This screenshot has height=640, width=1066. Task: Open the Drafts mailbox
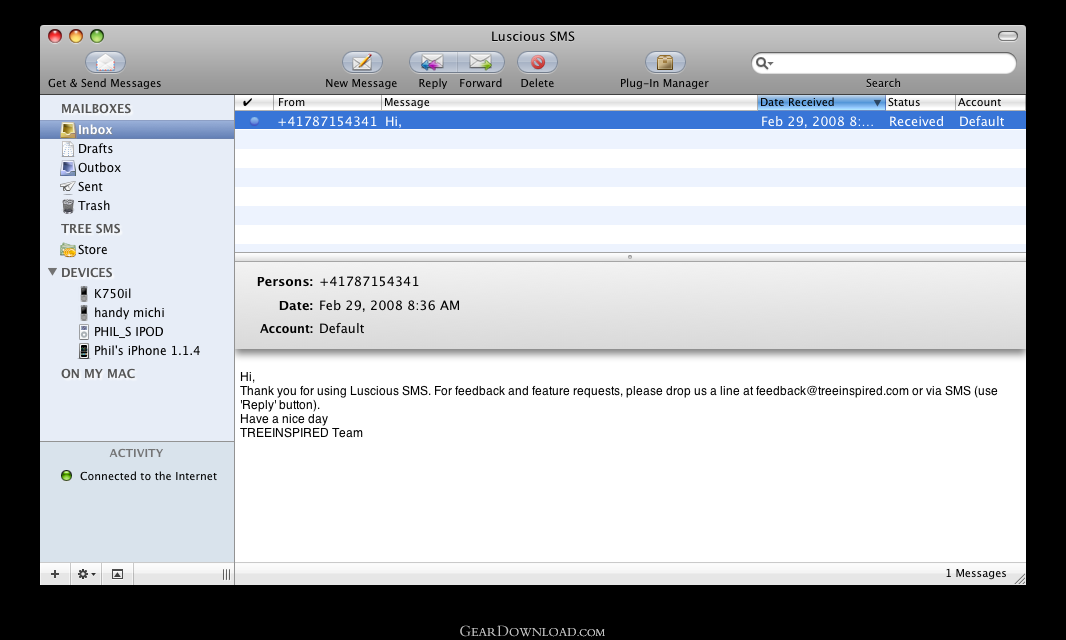click(x=94, y=148)
